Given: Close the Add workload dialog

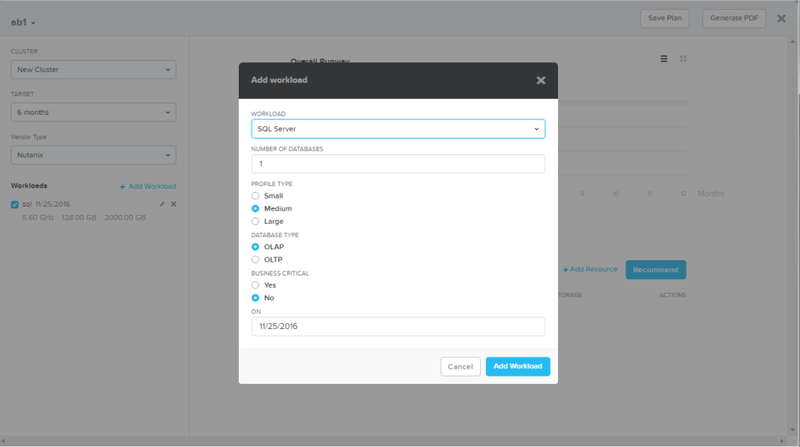Looking at the screenshot, I should pos(541,80).
